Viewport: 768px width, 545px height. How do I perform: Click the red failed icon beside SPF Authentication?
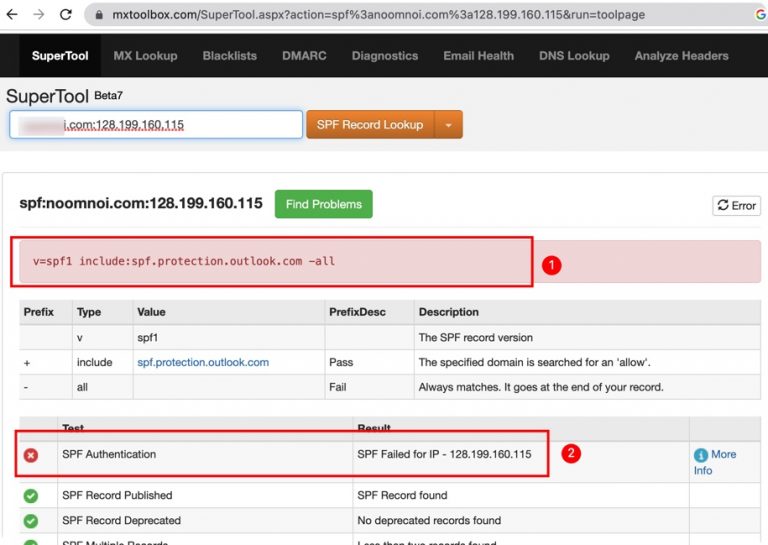(31, 454)
